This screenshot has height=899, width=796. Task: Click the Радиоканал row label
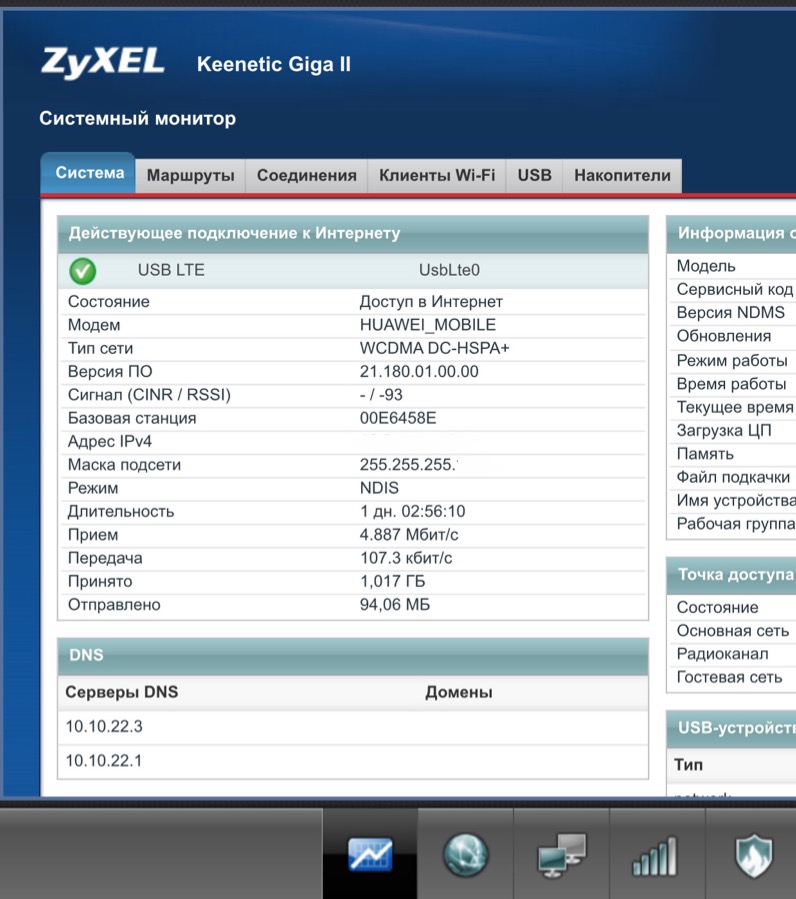[723, 654]
